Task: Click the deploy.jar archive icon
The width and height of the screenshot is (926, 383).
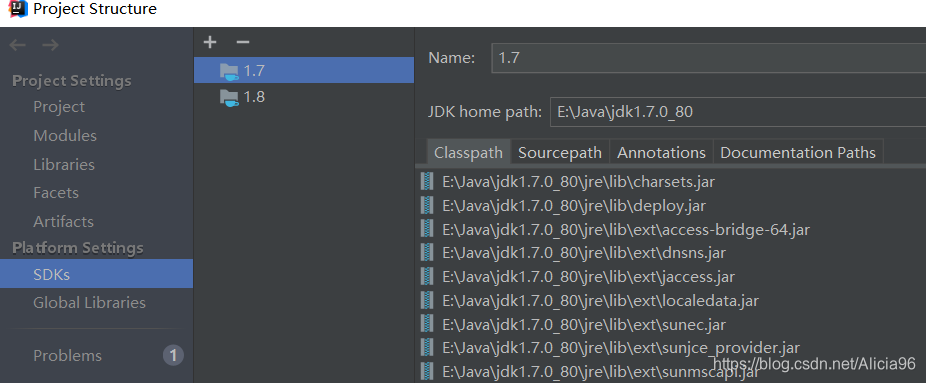Action: [x=426, y=205]
